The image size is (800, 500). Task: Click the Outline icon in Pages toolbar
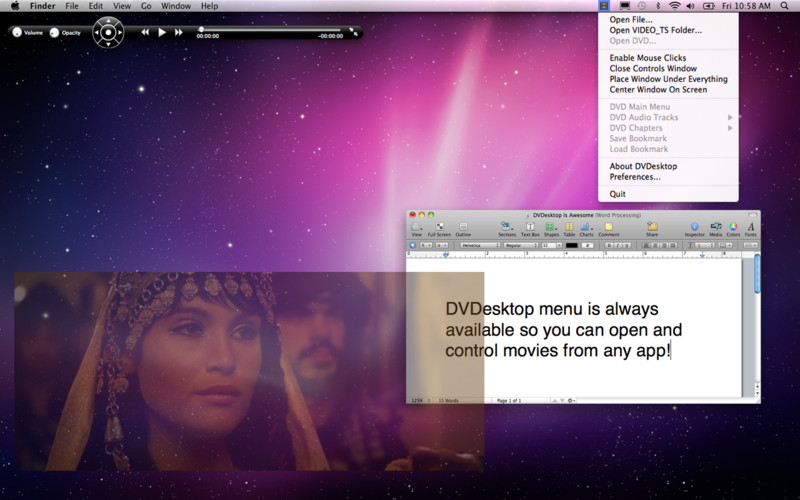click(x=463, y=229)
